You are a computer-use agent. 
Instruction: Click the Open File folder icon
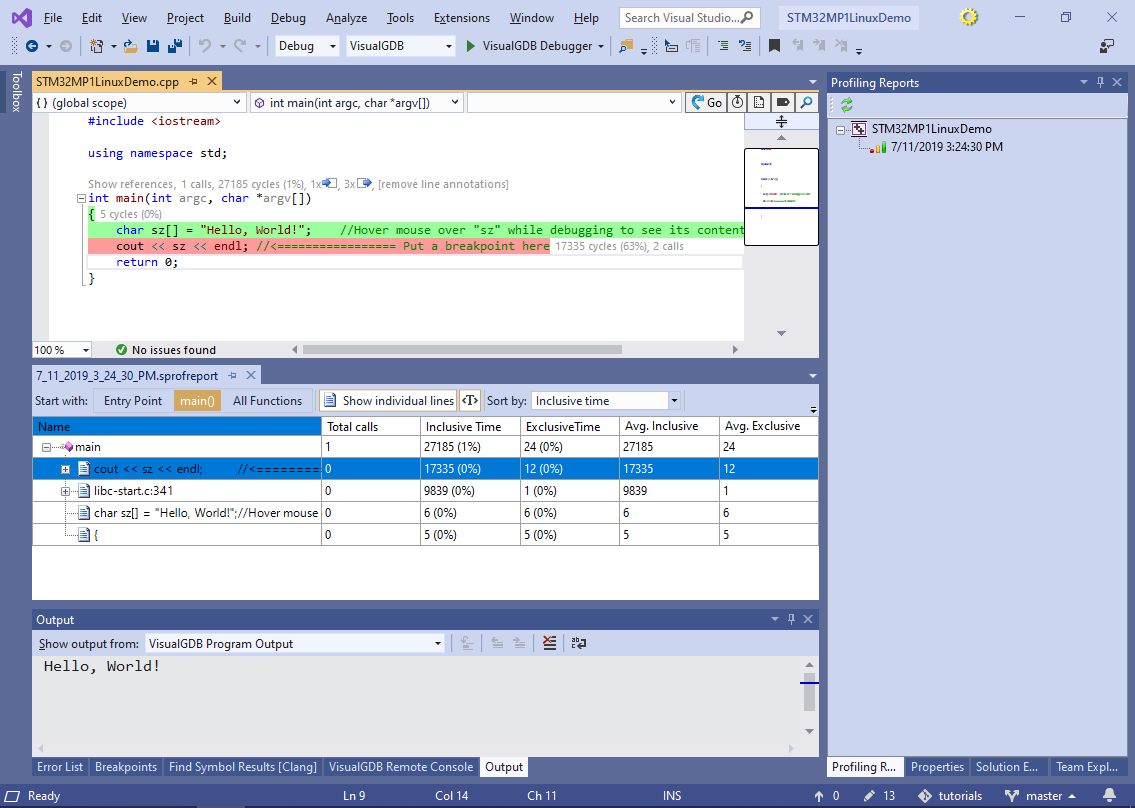pos(130,46)
